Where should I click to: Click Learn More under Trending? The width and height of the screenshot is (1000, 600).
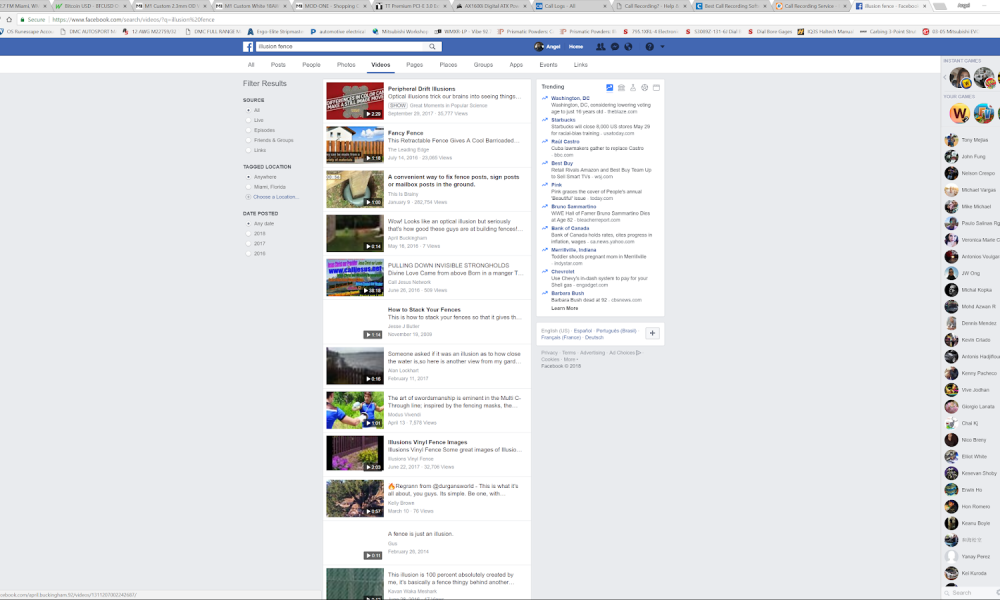pyautogui.click(x=564, y=308)
